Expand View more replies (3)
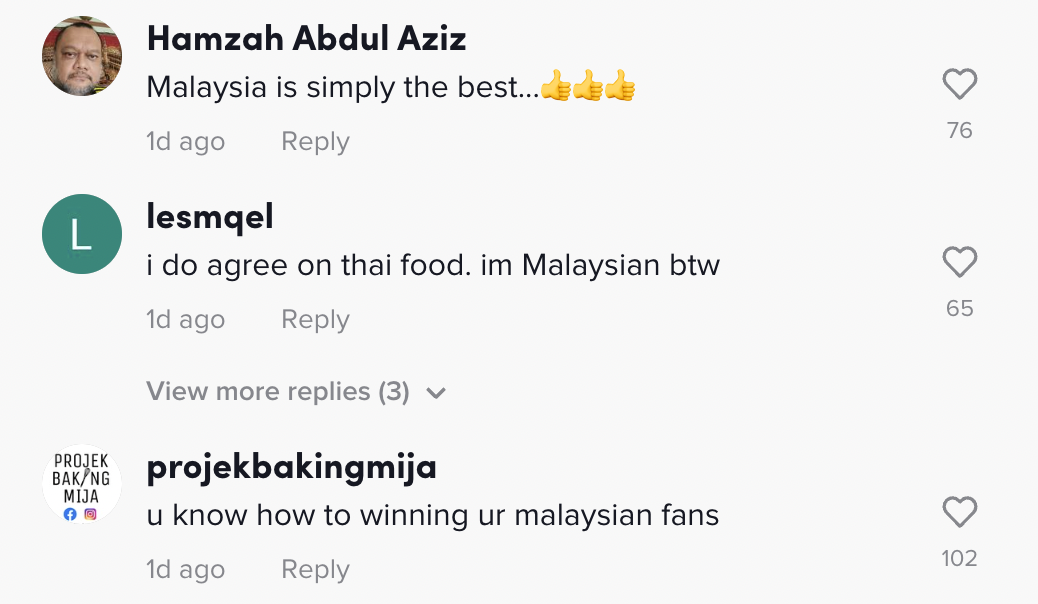The image size is (1038, 604). (x=278, y=391)
